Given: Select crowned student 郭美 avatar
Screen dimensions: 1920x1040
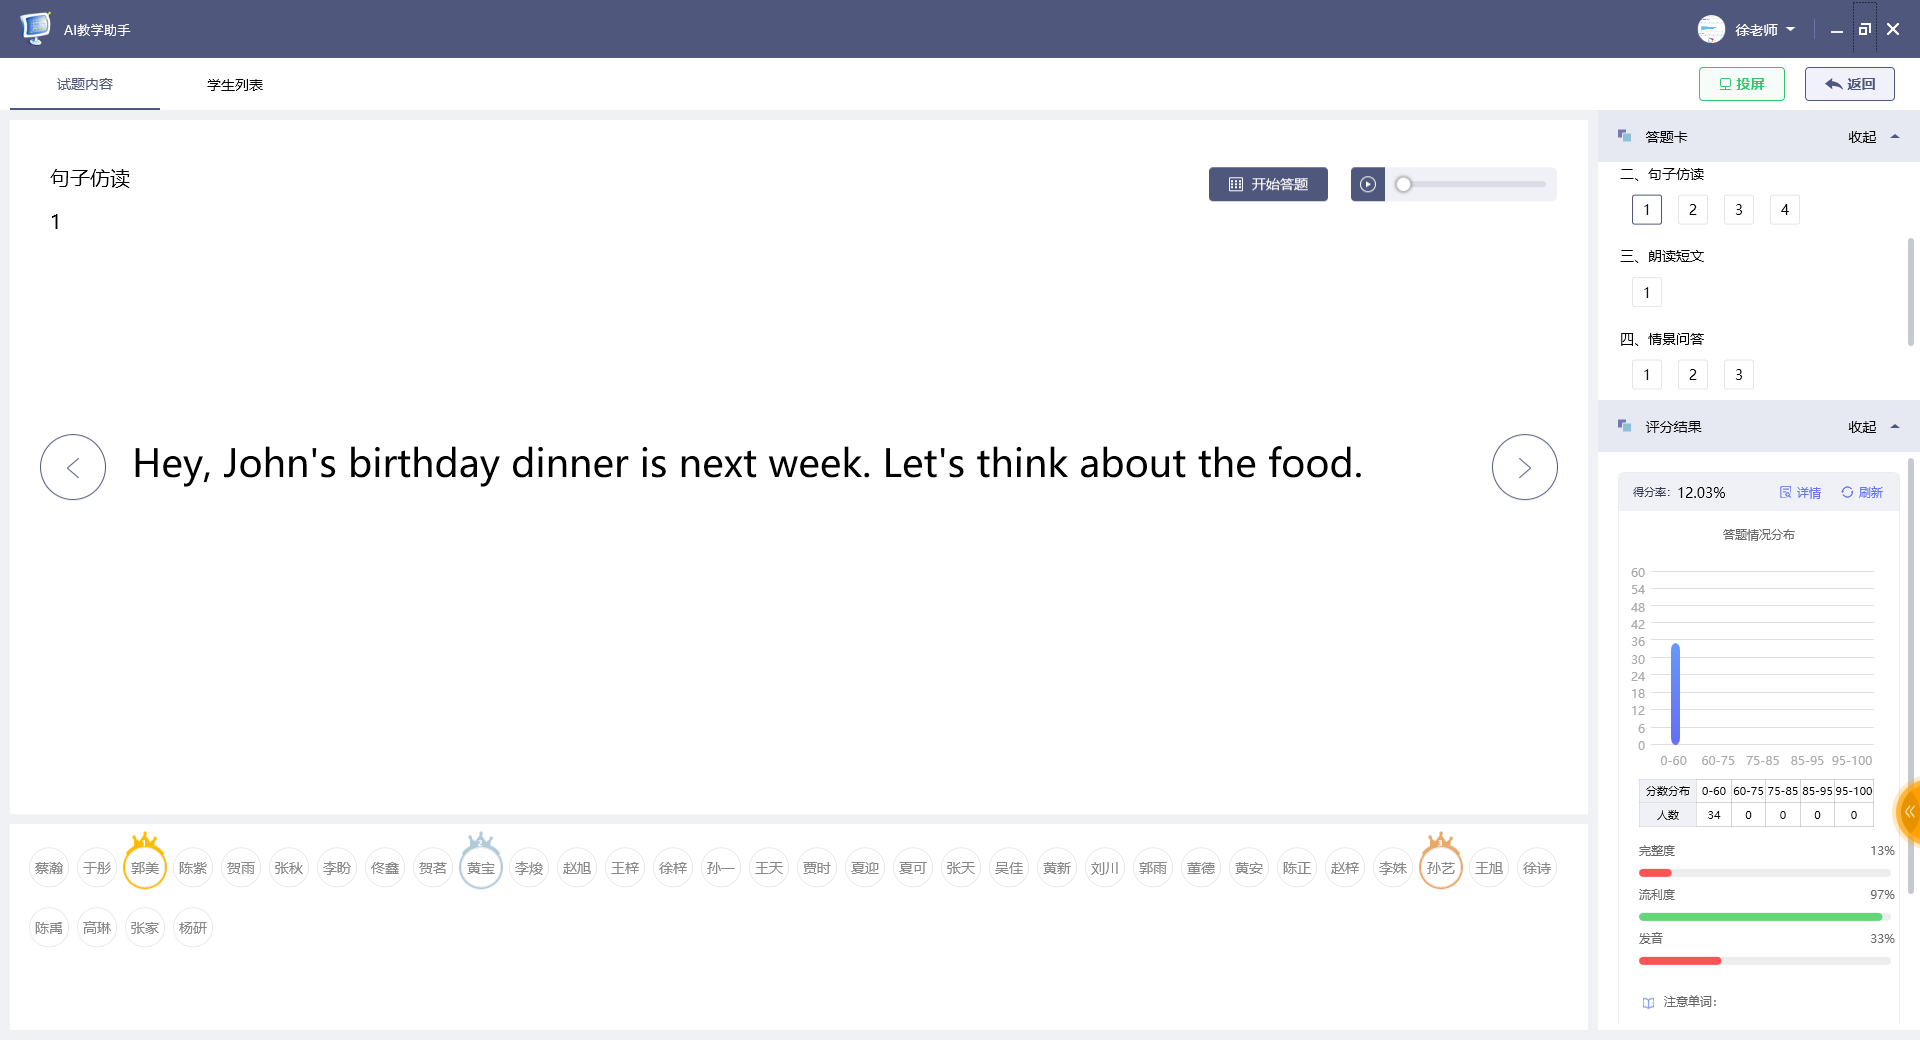Looking at the screenshot, I should tap(145, 866).
